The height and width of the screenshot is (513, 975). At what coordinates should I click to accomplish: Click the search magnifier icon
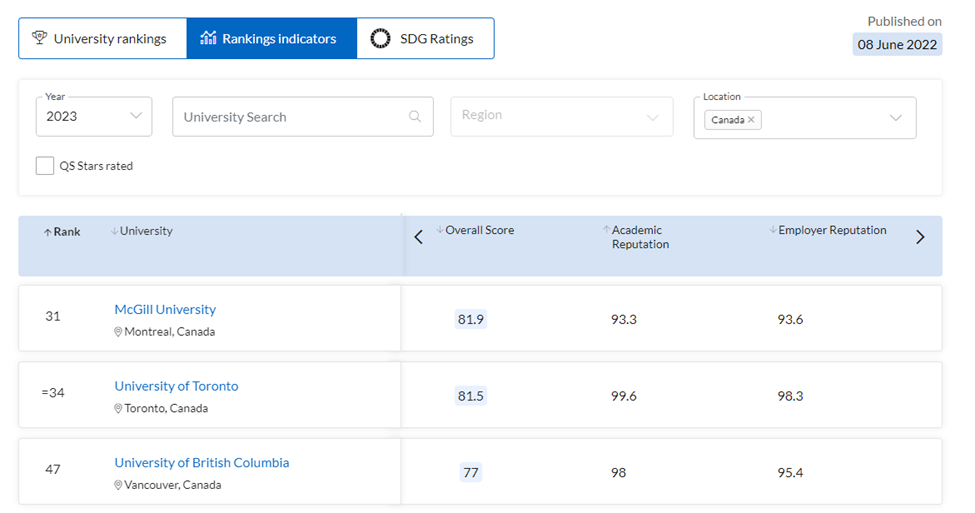pos(415,116)
